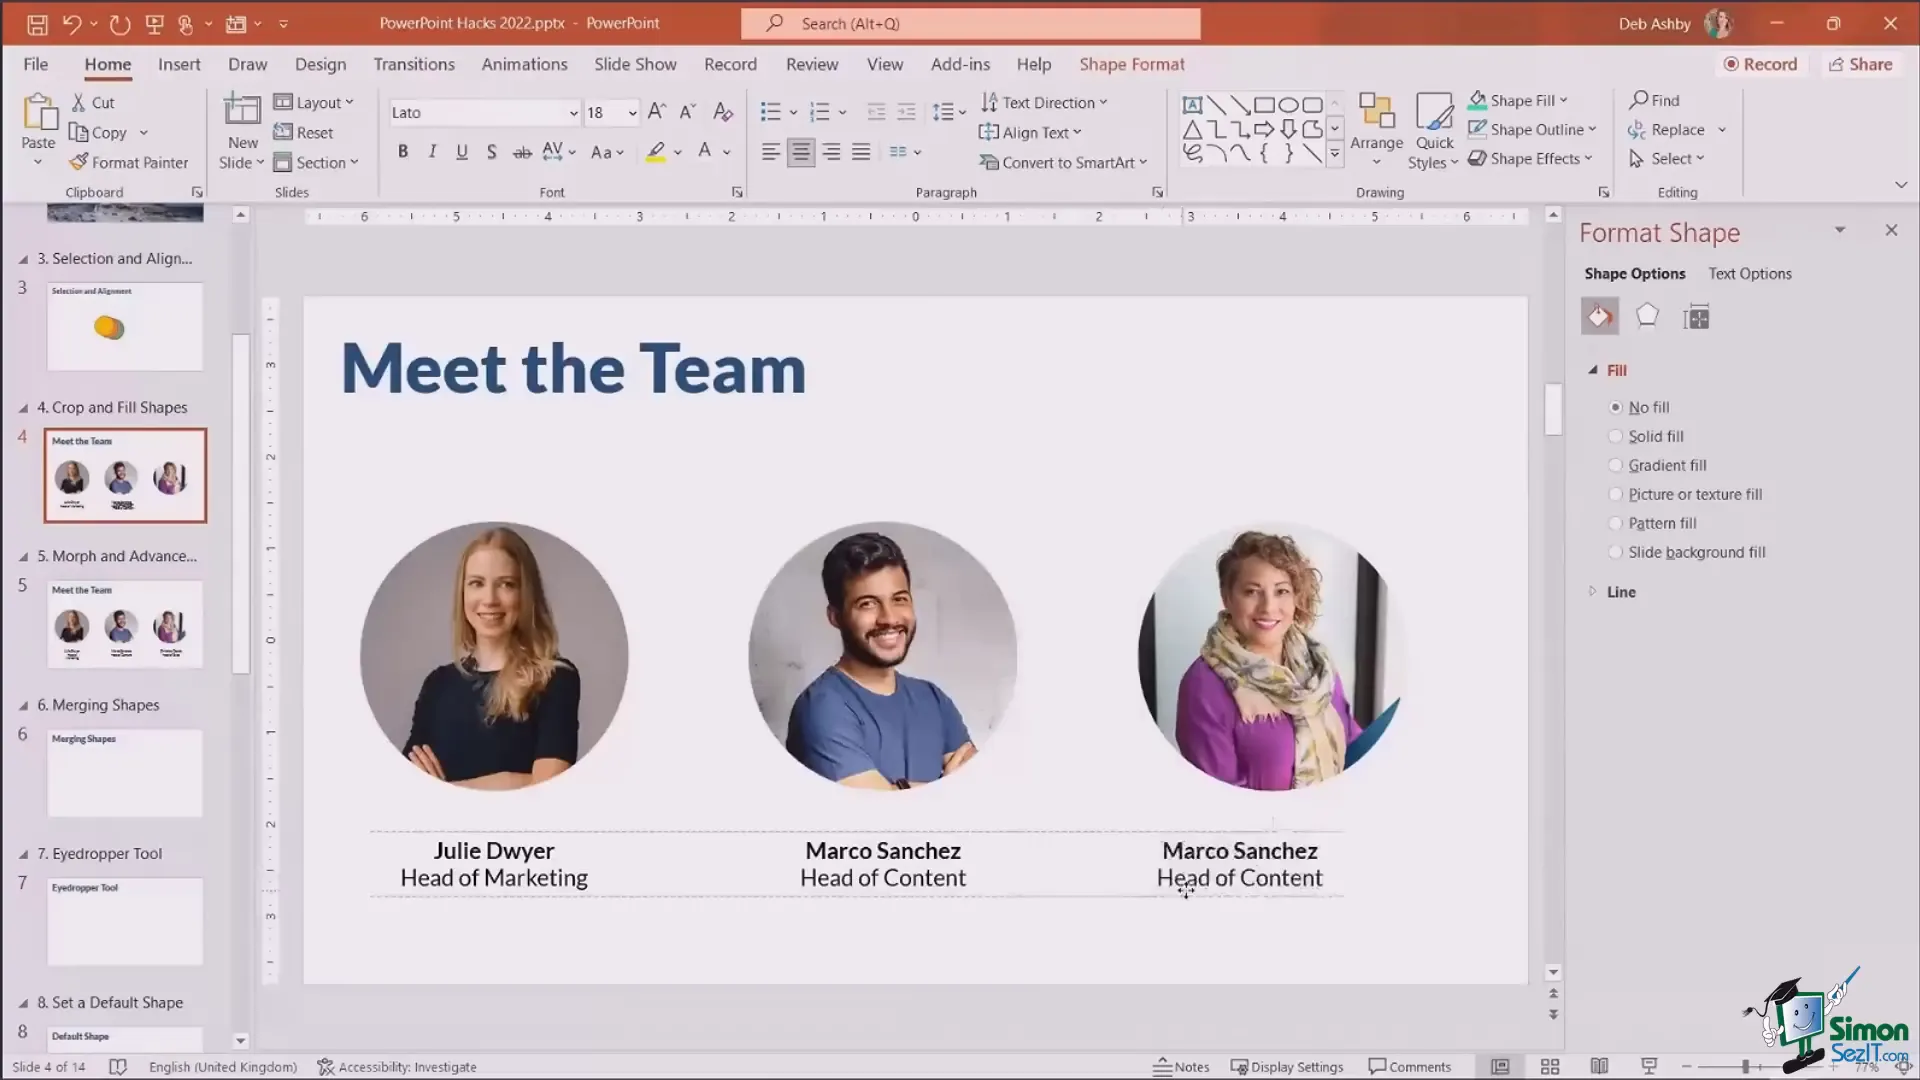Adjust the zoom slider in status bar
Viewport: 1920px width, 1080px height.
pyautogui.click(x=1745, y=1067)
